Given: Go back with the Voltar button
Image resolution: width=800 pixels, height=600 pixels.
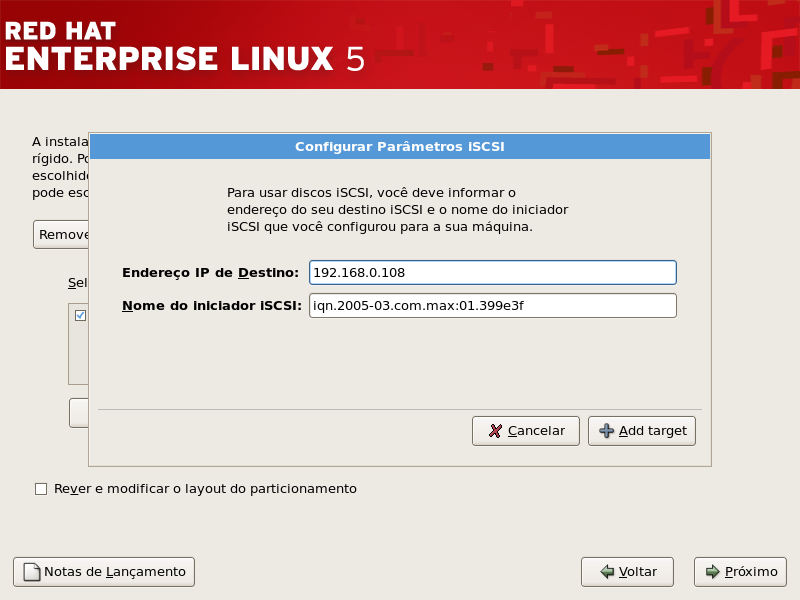Looking at the screenshot, I should coord(627,572).
